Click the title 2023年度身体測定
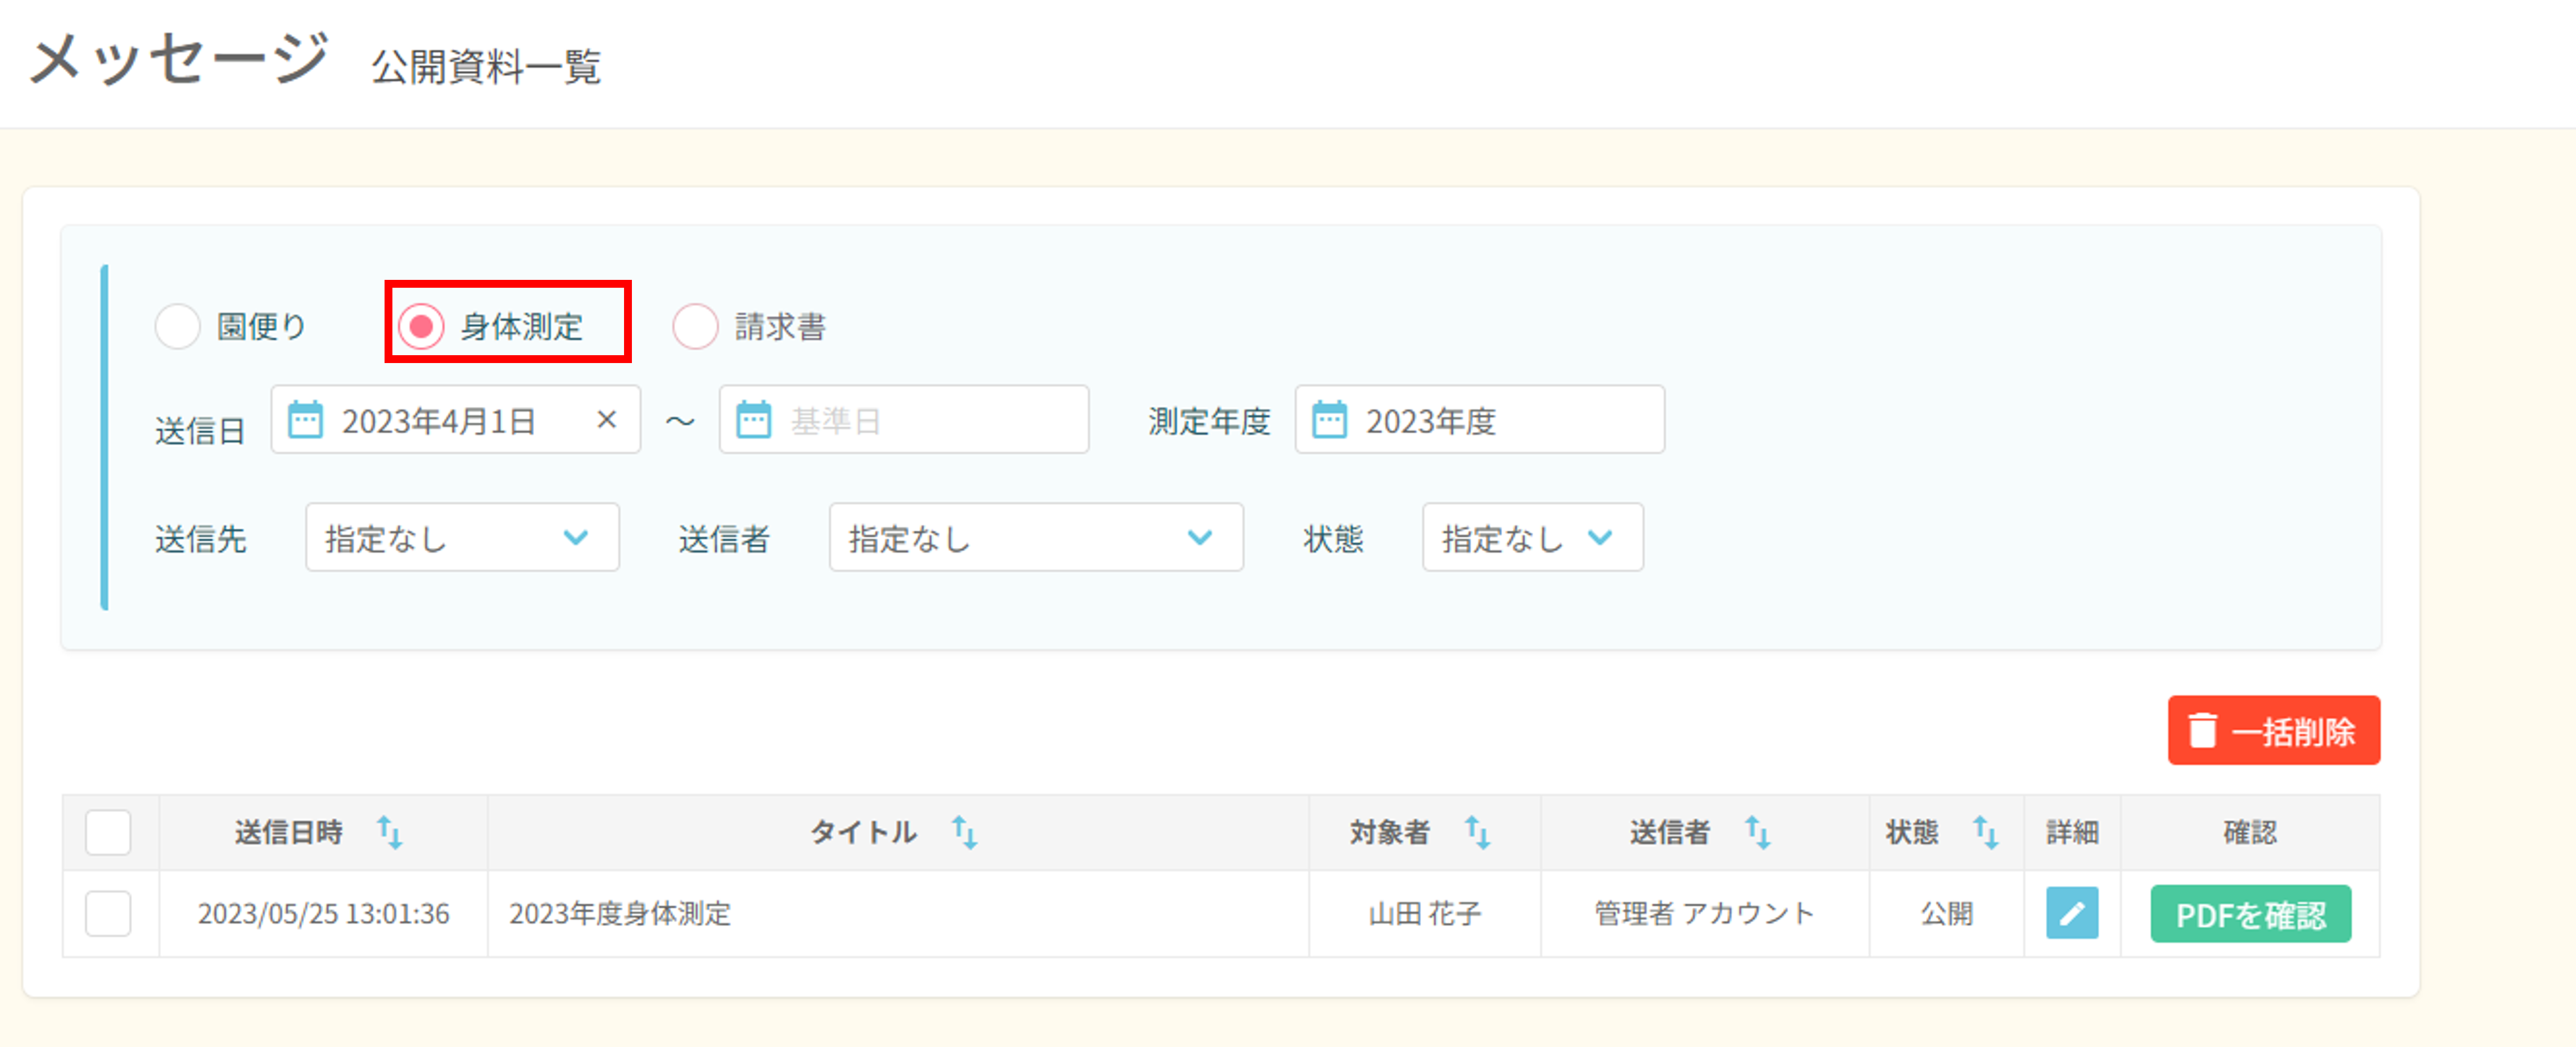This screenshot has width=2576, height=1047. pyautogui.click(x=620, y=914)
